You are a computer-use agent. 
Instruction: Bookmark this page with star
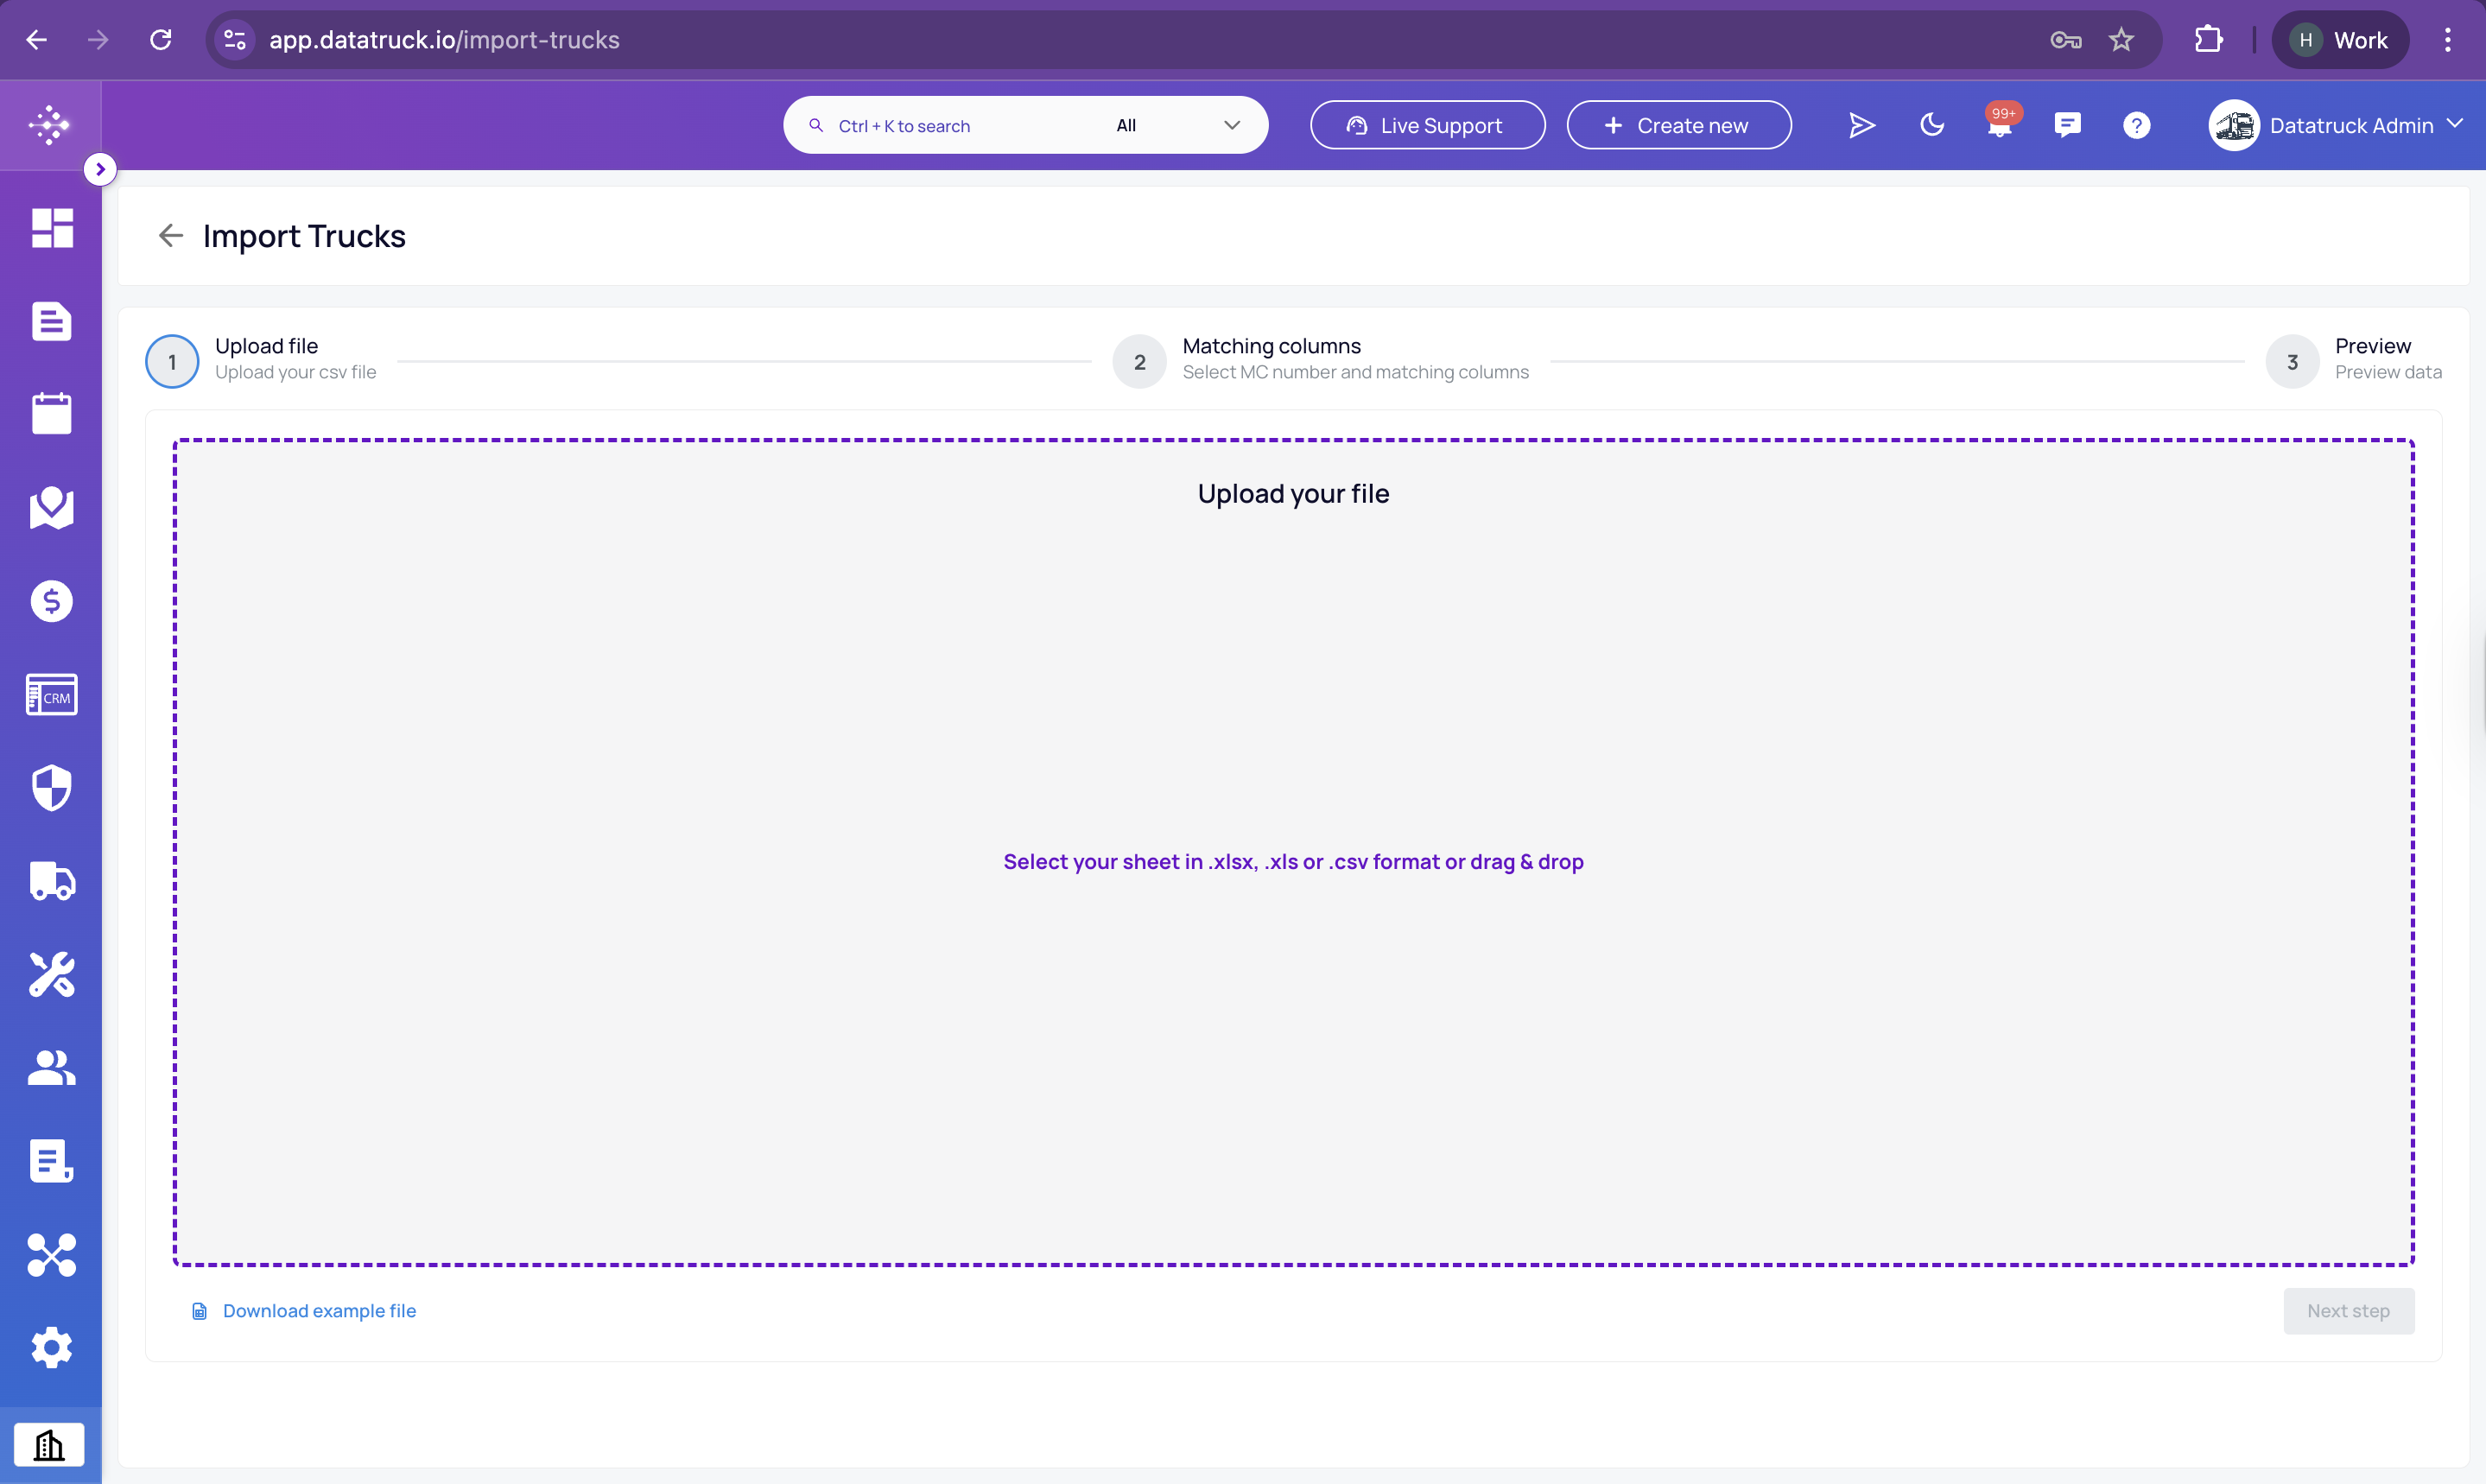click(2121, 40)
